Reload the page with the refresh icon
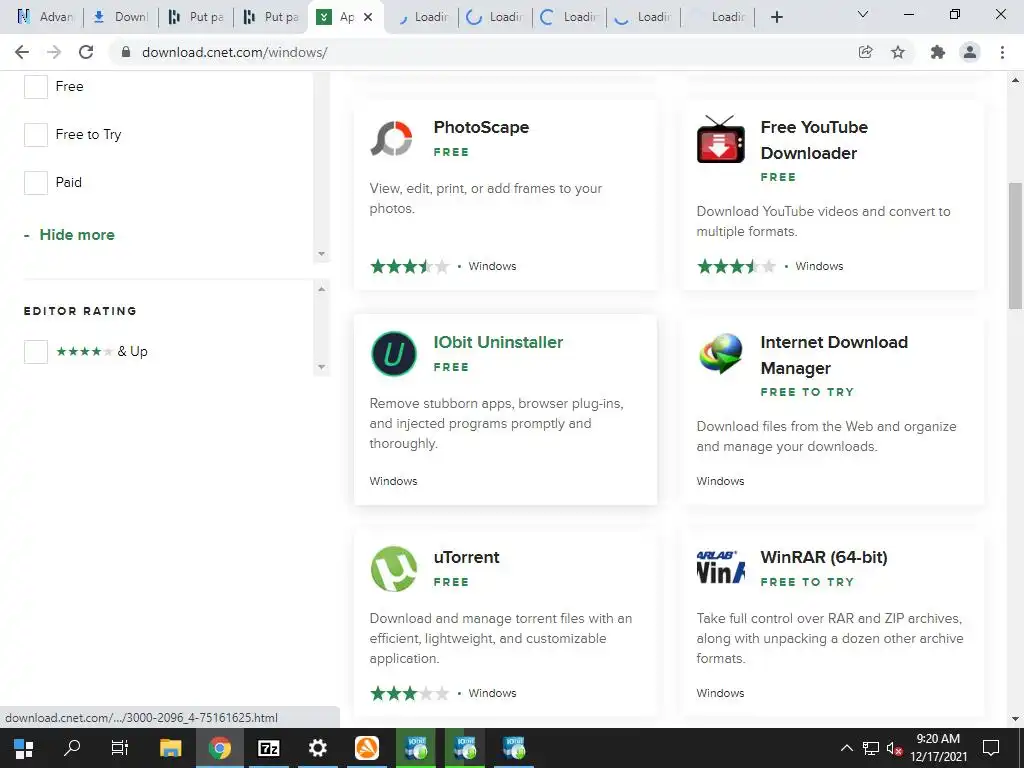The image size is (1024, 768). (x=86, y=52)
